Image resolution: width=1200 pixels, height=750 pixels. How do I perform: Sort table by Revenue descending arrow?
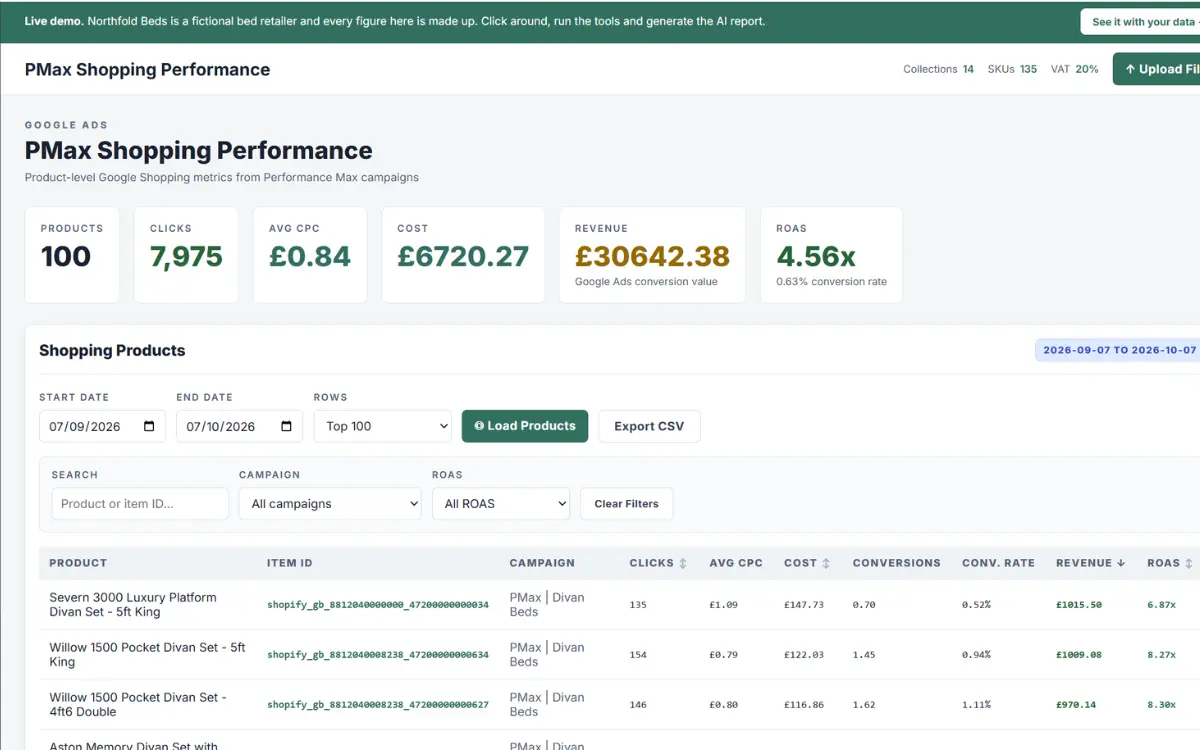pyautogui.click(x=1121, y=563)
